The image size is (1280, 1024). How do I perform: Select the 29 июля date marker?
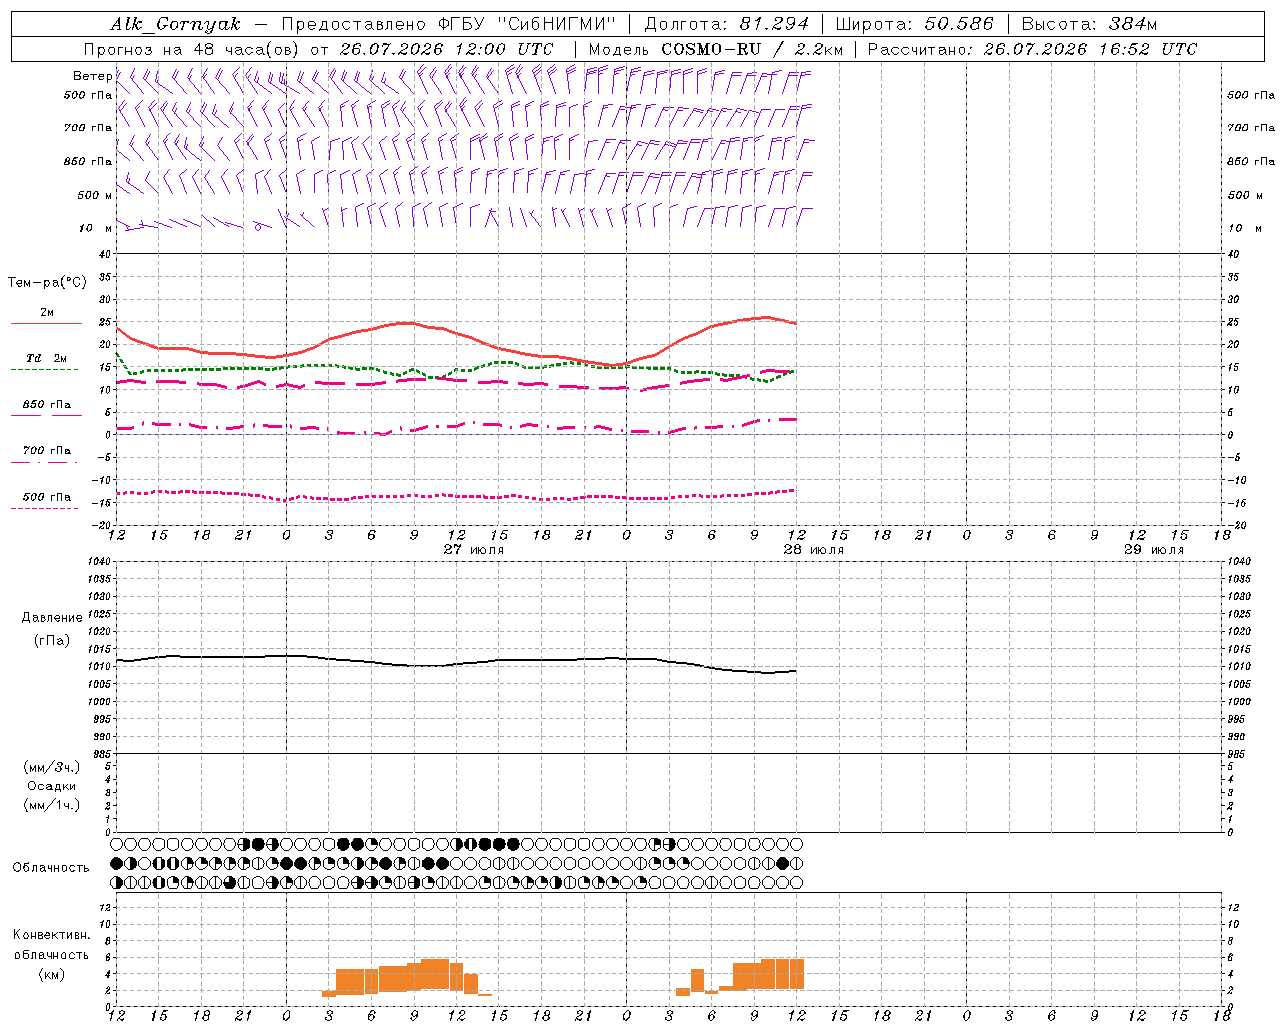1154,550
